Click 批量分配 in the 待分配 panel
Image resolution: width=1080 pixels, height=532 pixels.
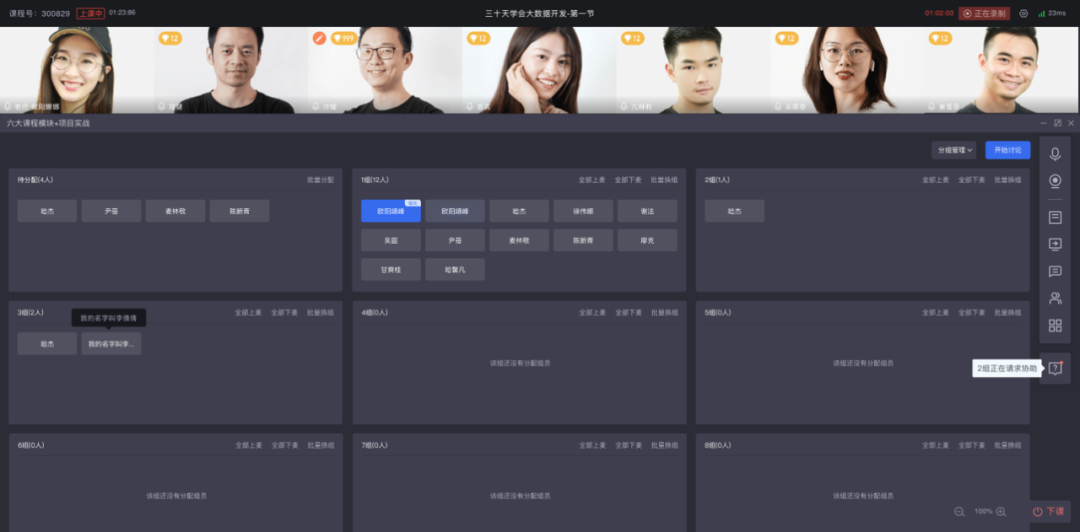point(320,180)
